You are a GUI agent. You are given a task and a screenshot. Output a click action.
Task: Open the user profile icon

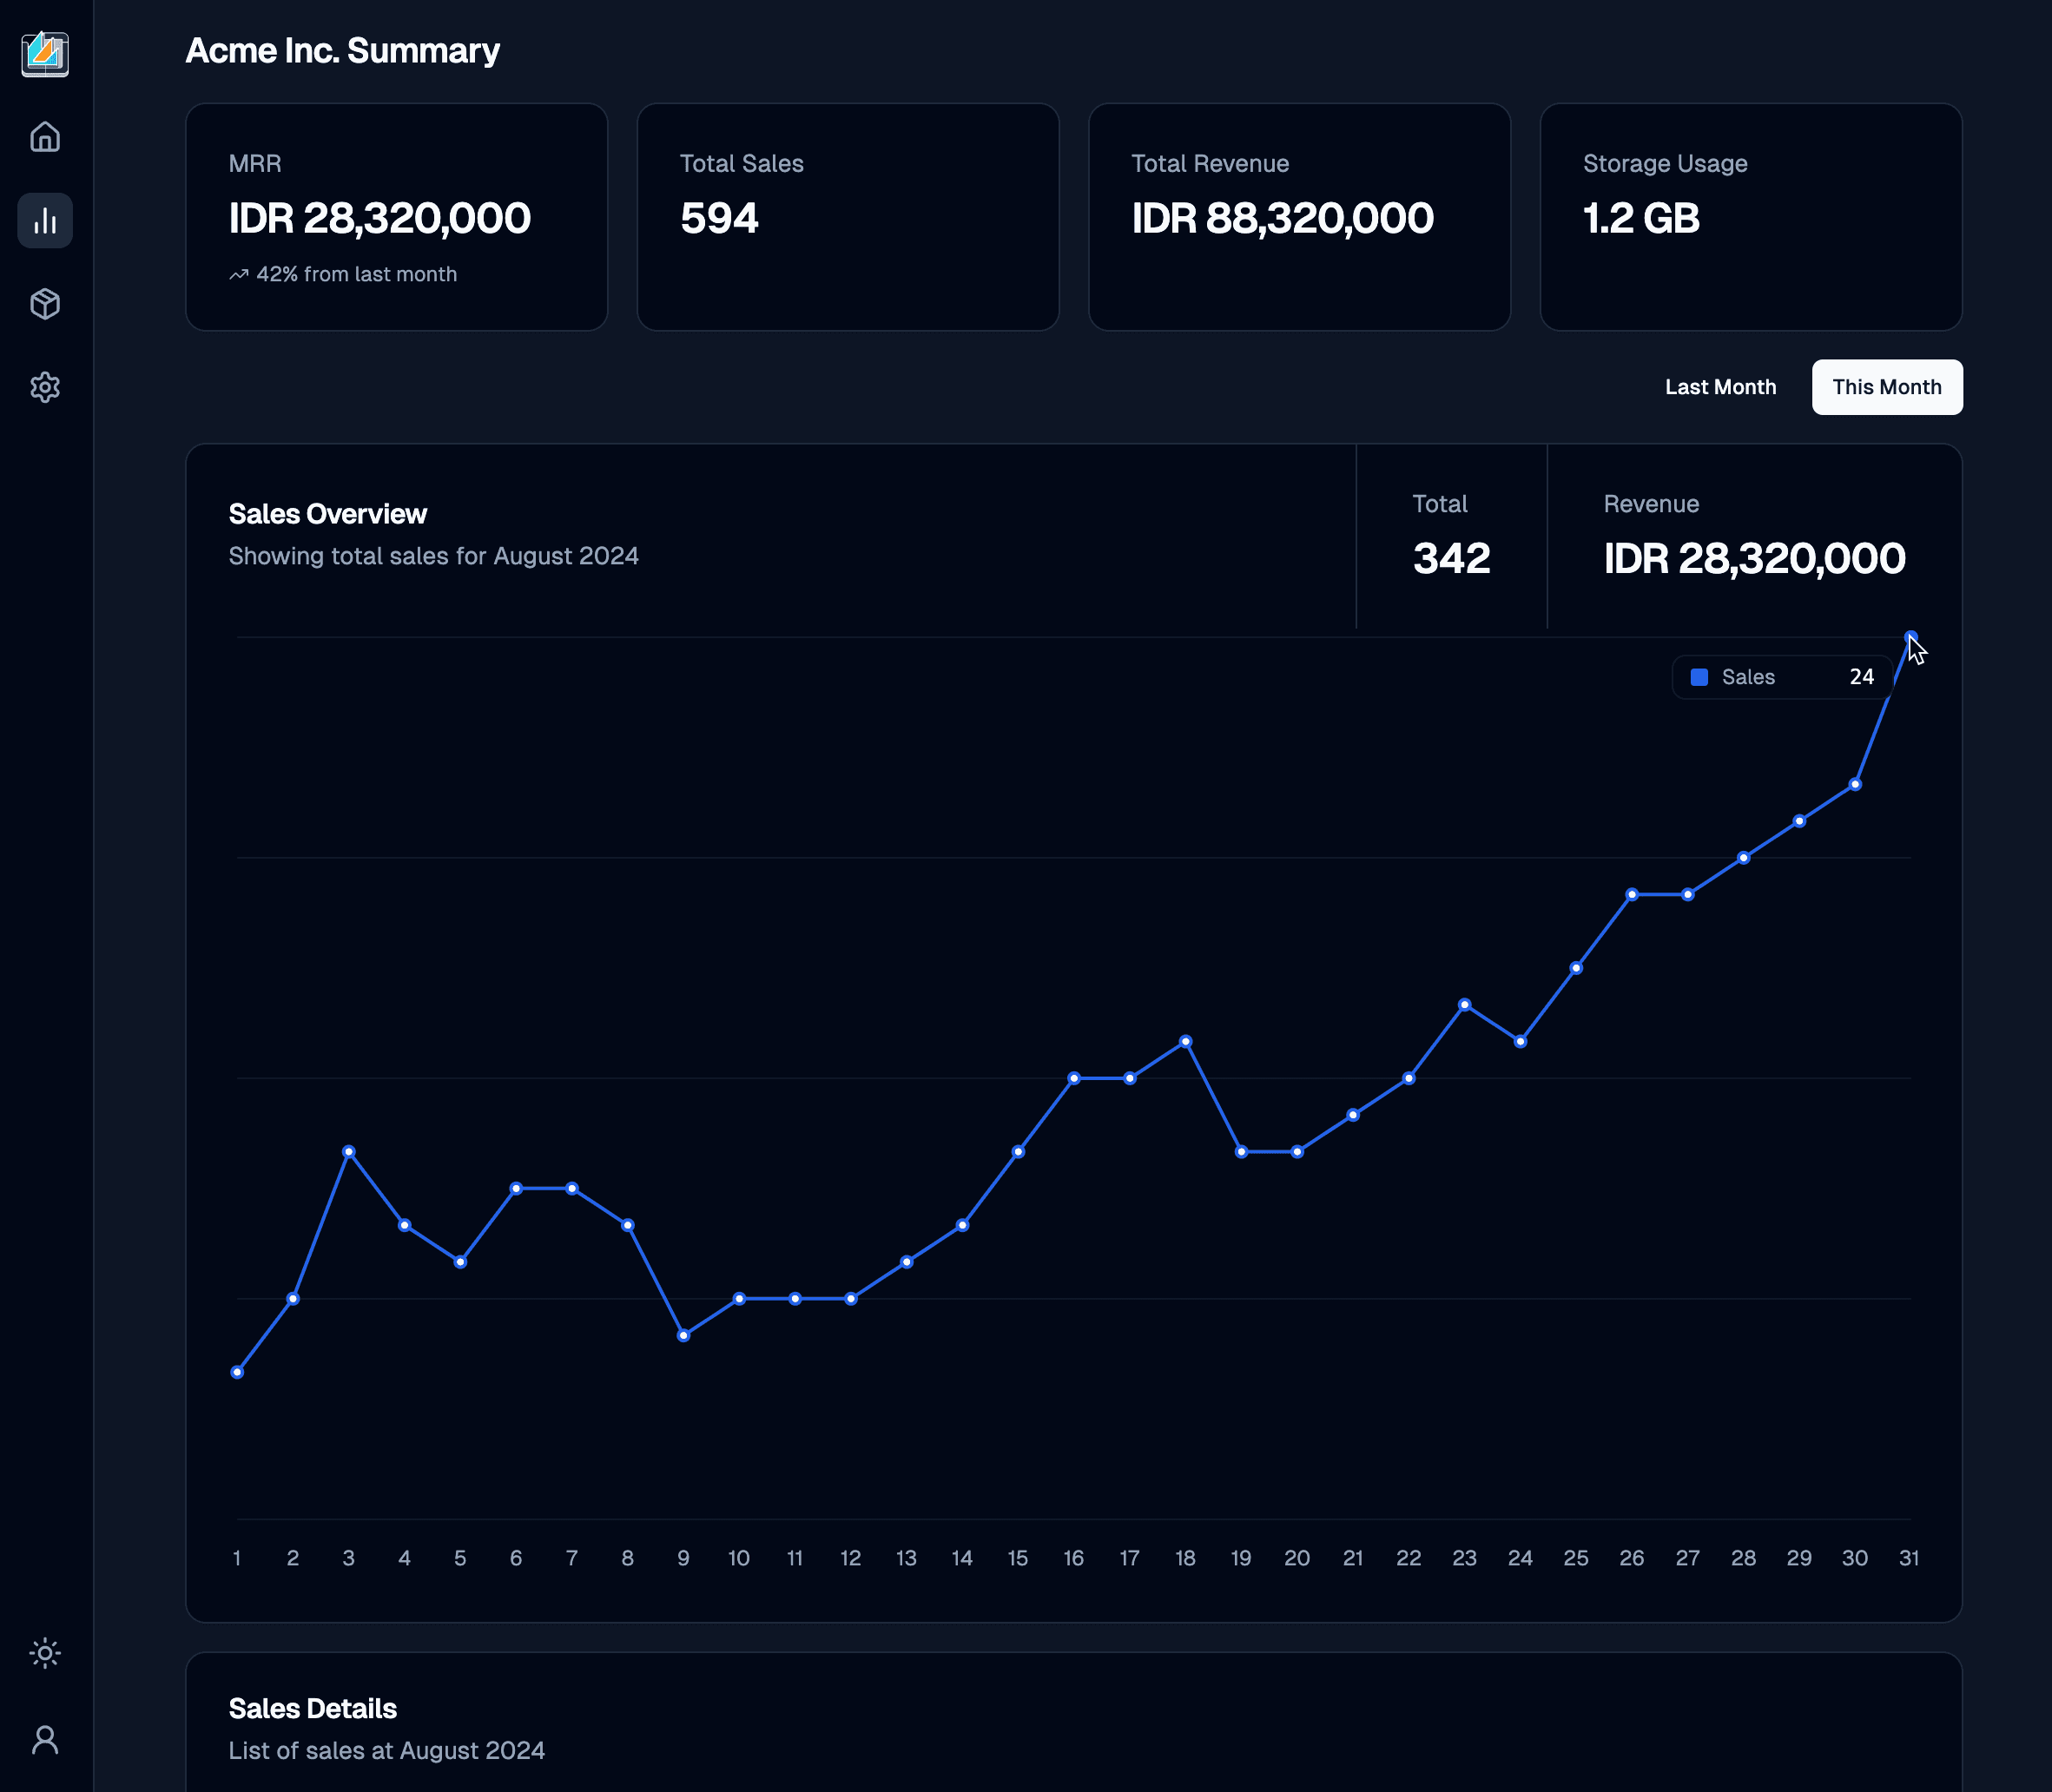[x=45, y=1740]
